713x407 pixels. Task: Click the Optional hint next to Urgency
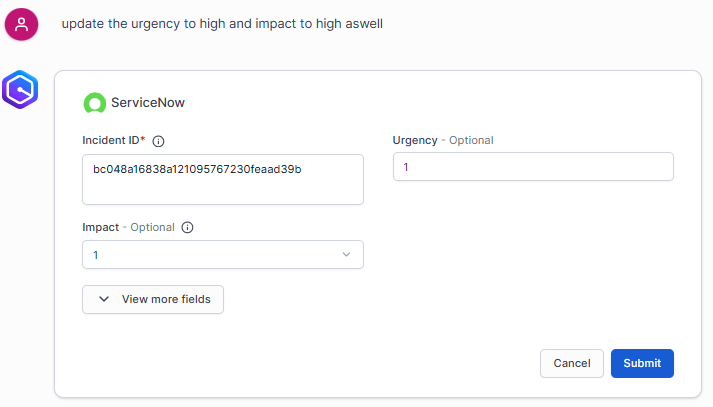[471, 140]
